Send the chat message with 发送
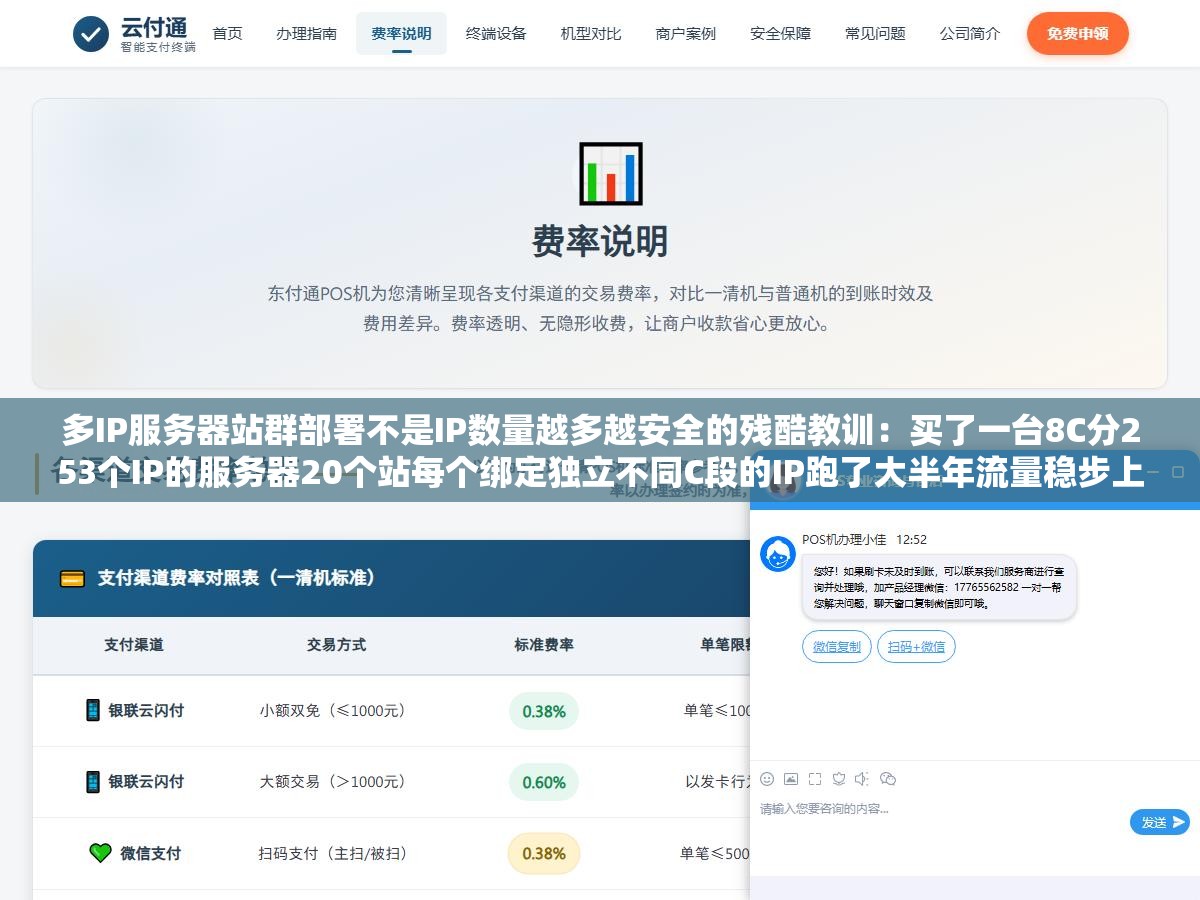The width and height of the screenshot is (1200, 900). (1160, 822)
